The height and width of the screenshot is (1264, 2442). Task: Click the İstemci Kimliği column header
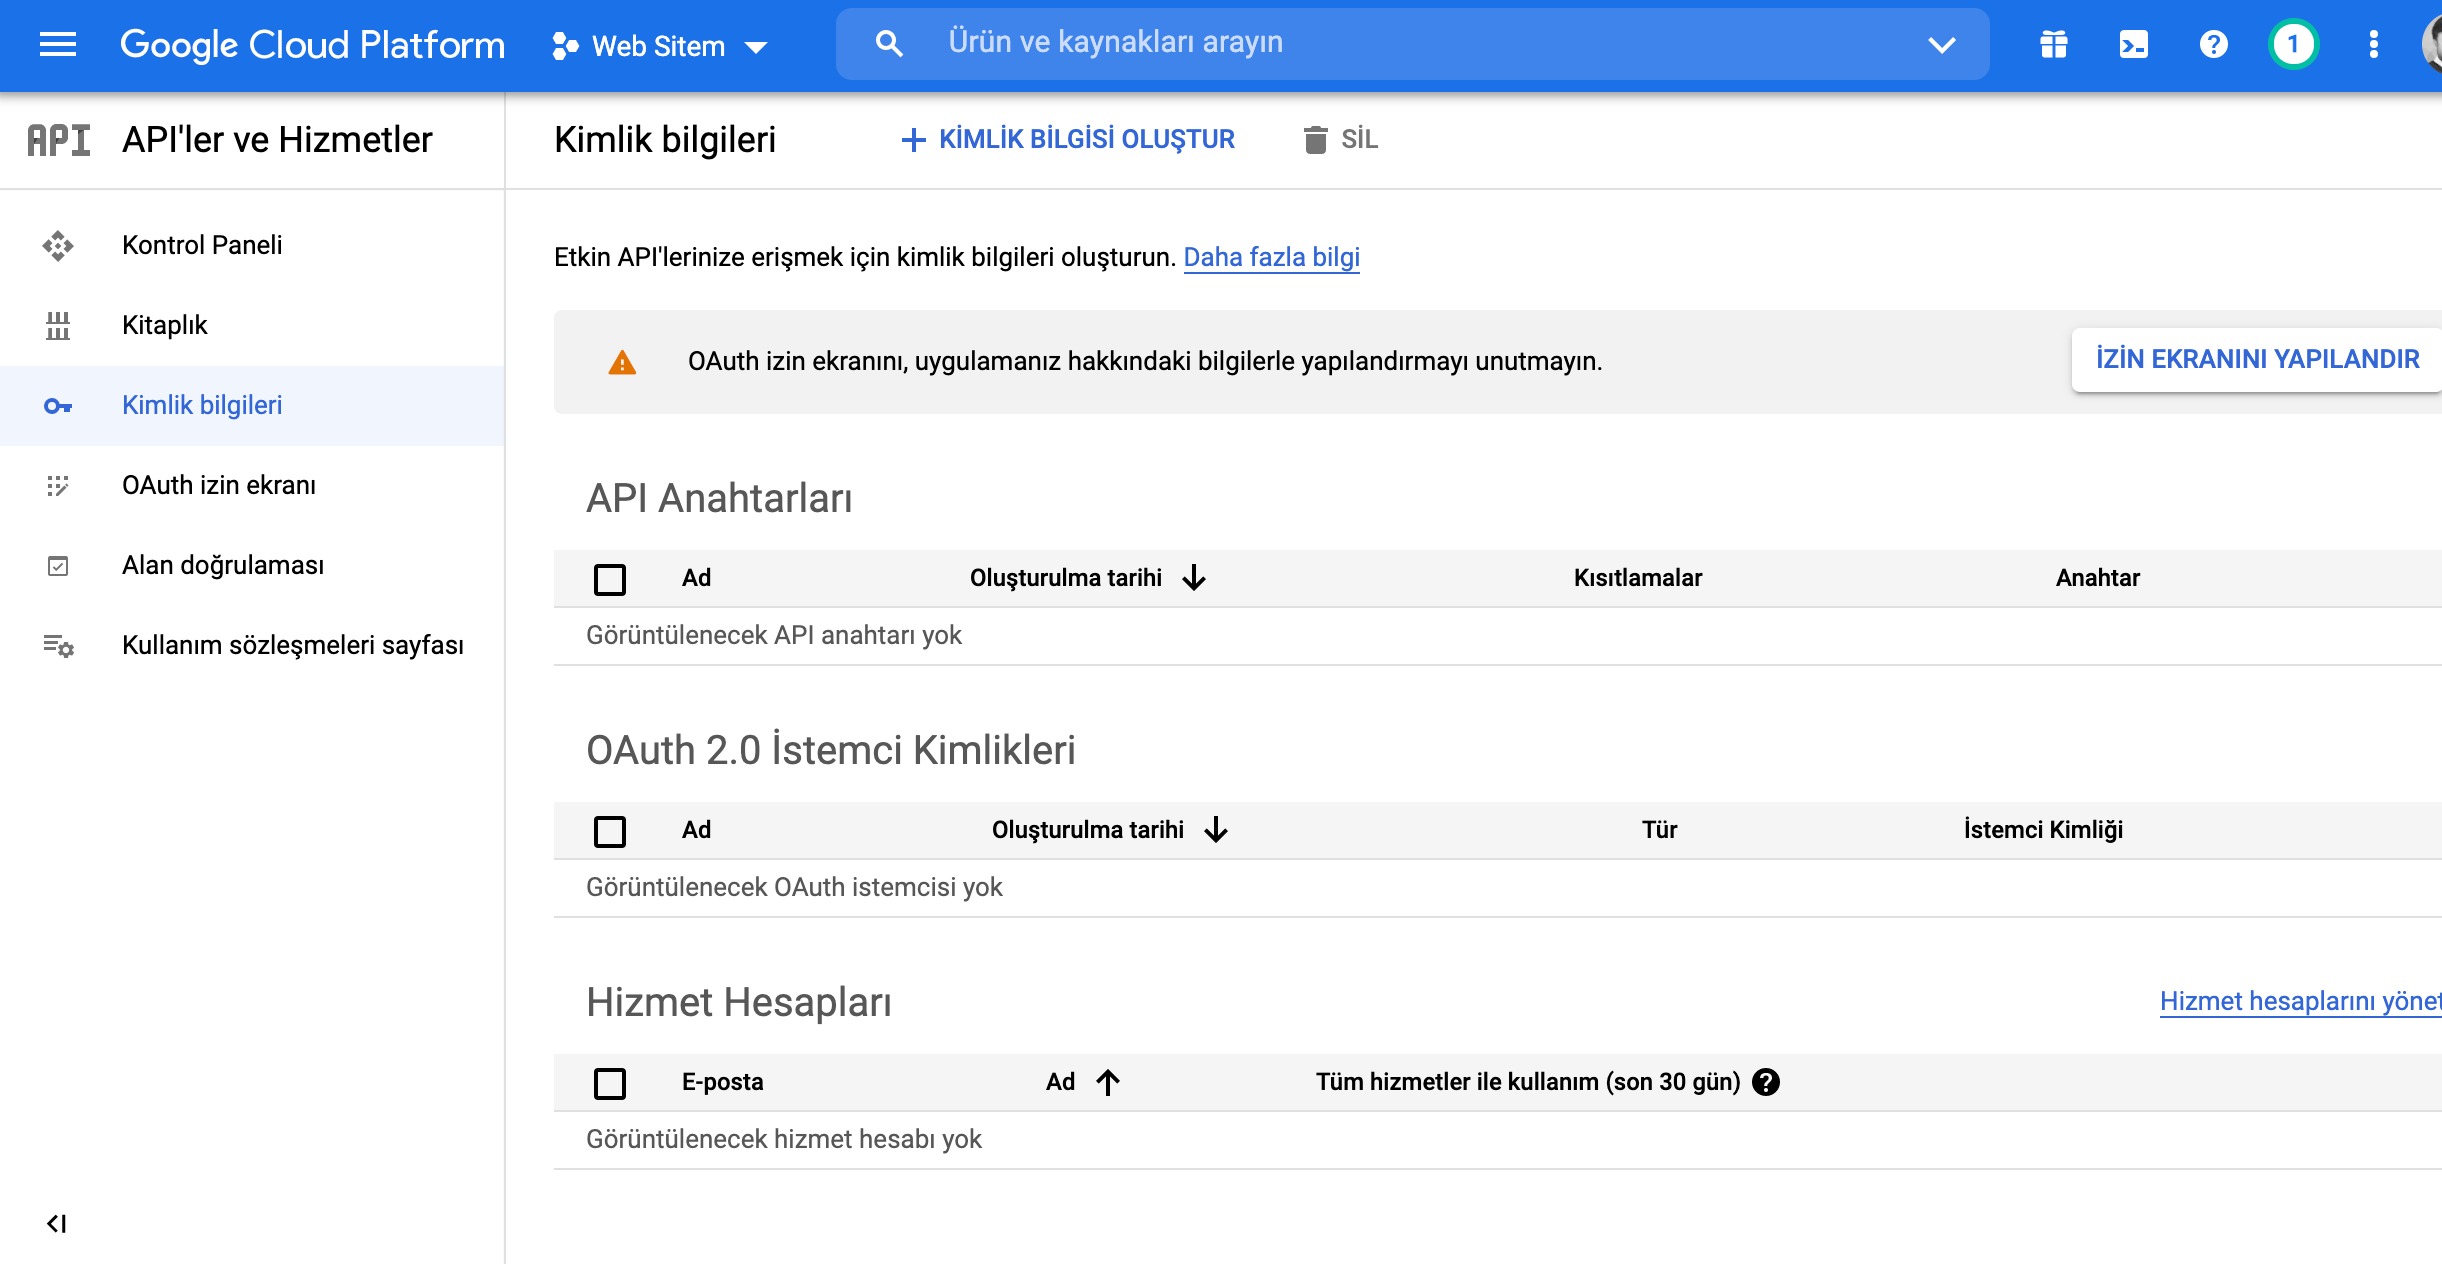(2043, 830)
